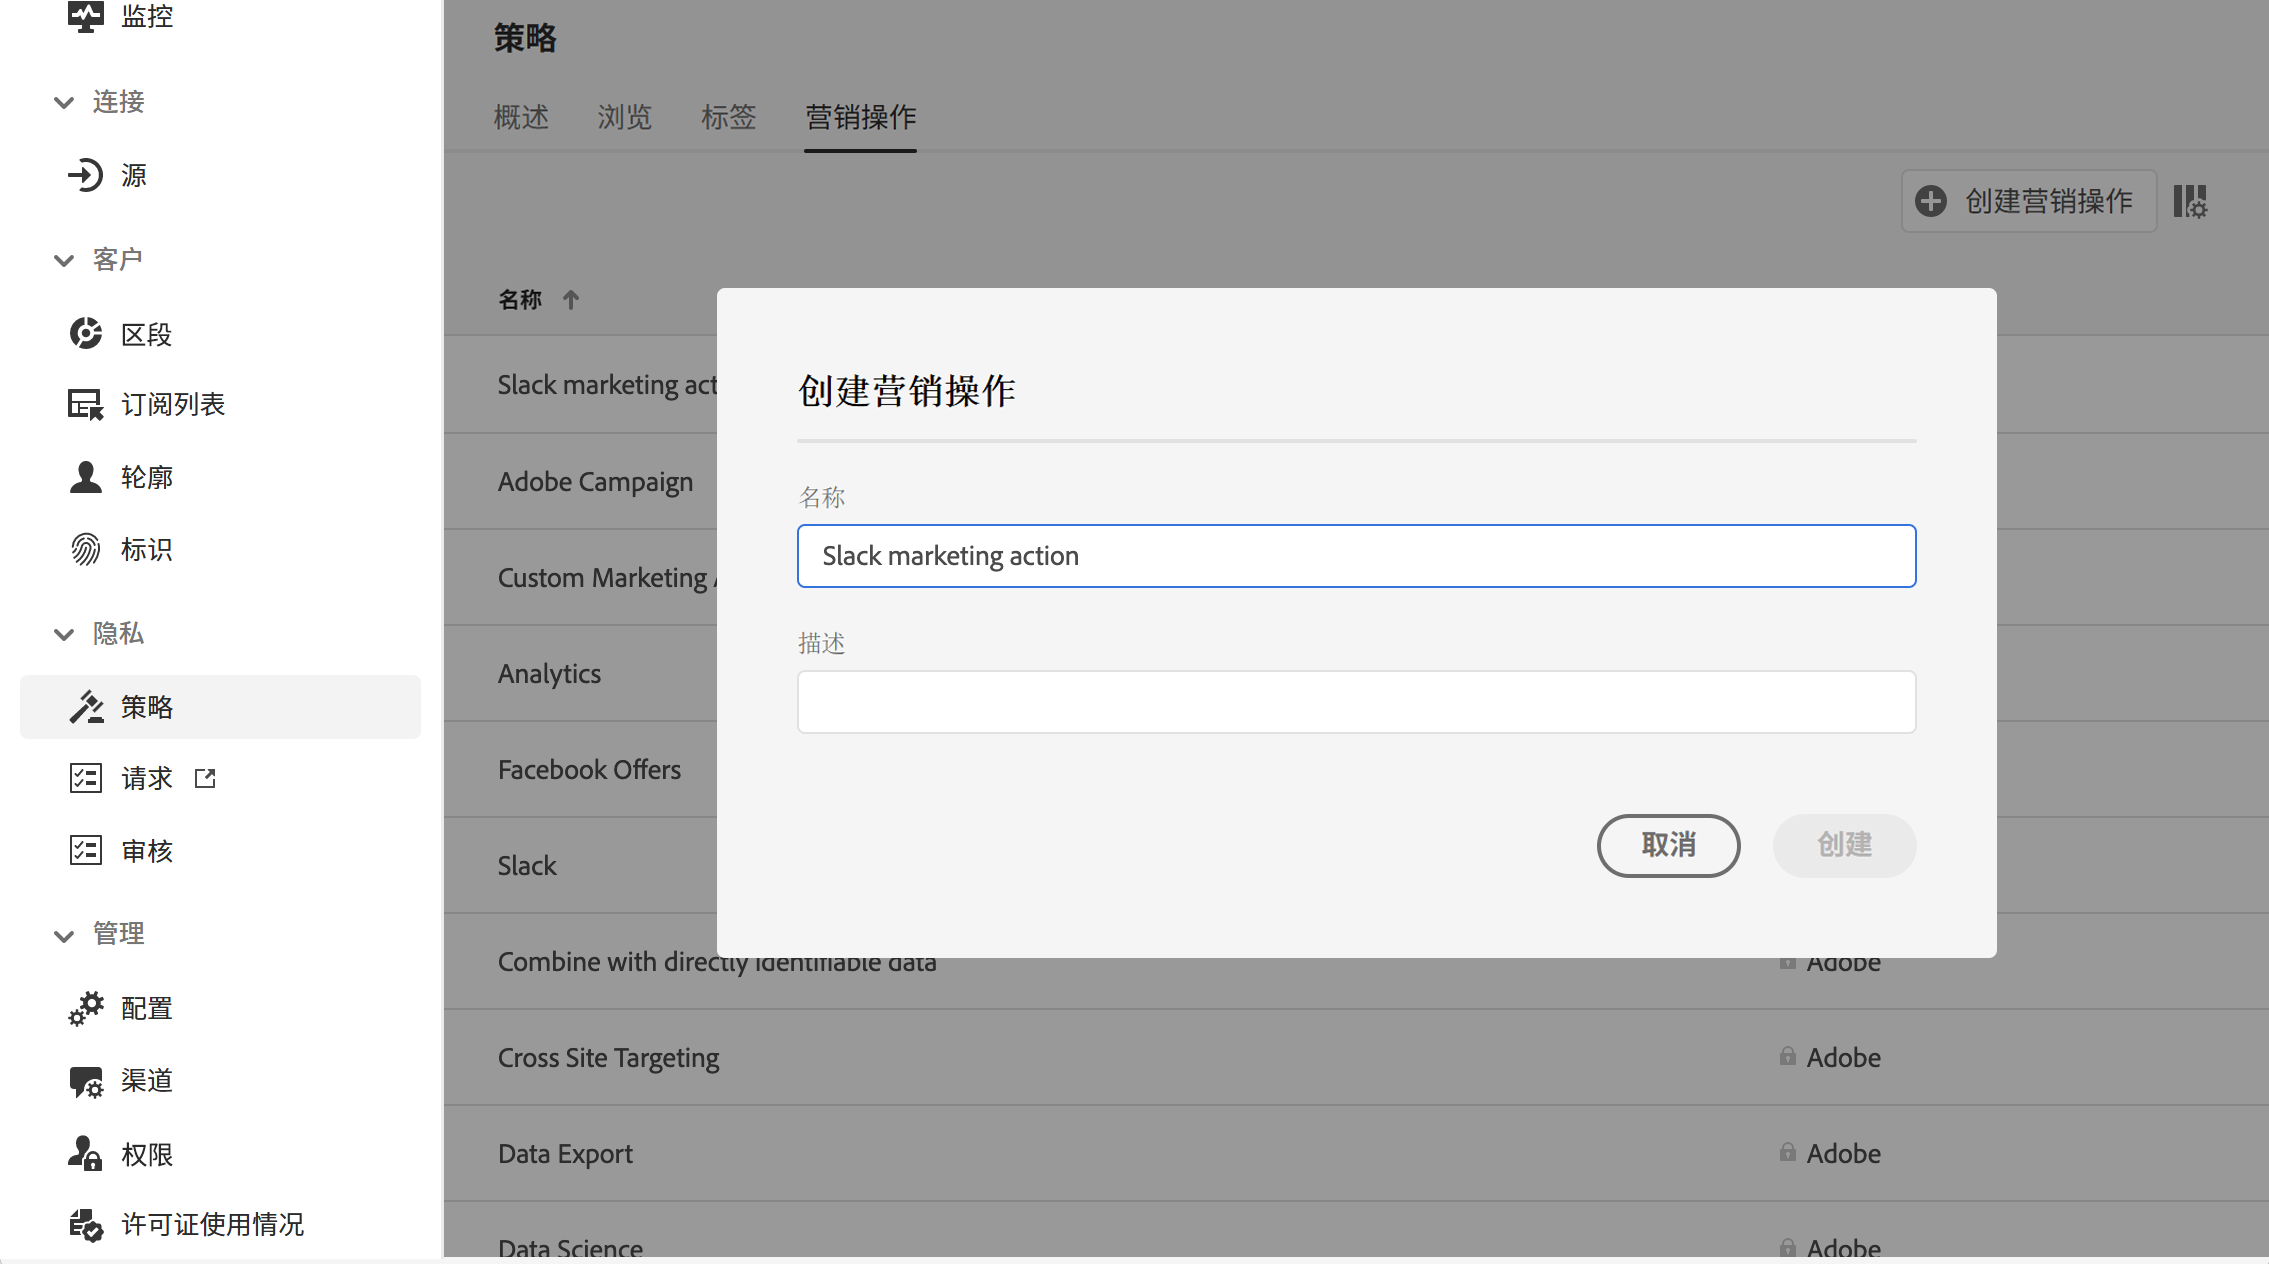Collapse the 客户 section chevron
Viewport: 2269px width, 1264px height.
(x=64, y=260)
